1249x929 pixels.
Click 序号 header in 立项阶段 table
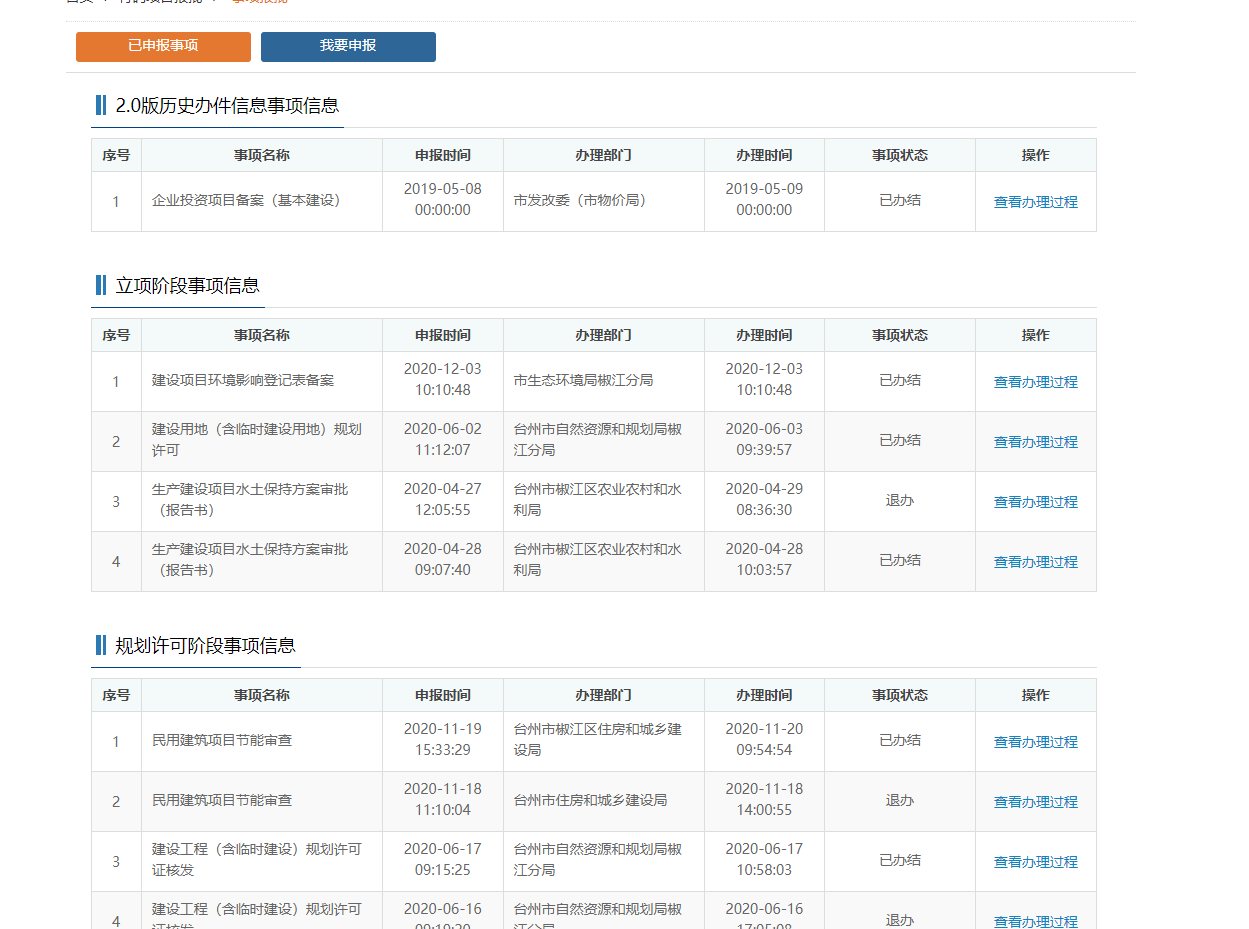pos(116,335)
